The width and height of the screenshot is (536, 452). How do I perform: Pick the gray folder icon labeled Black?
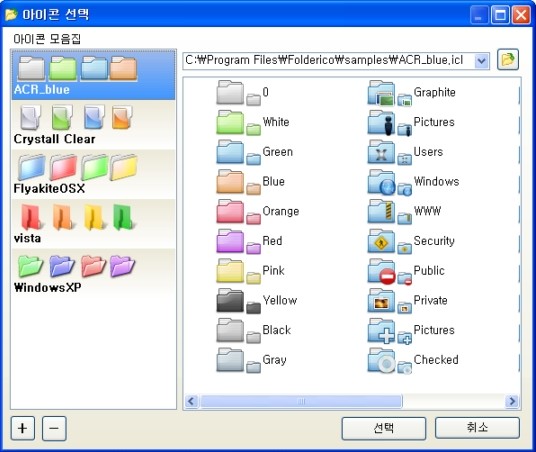(x=230, y=330)
